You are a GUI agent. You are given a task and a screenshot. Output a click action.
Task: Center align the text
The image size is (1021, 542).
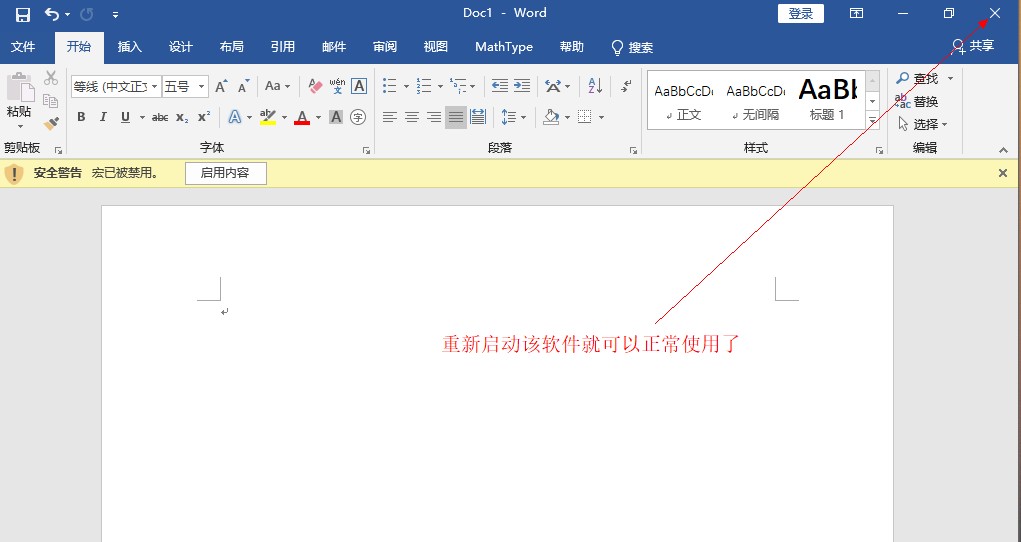point(412,117)
